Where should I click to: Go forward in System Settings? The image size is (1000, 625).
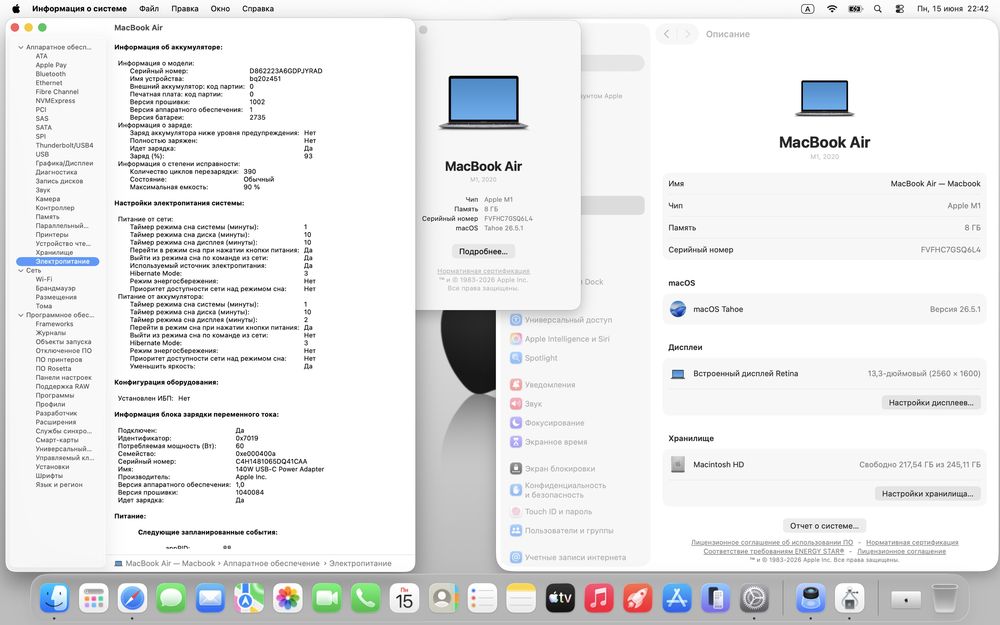tap(687, 34)
